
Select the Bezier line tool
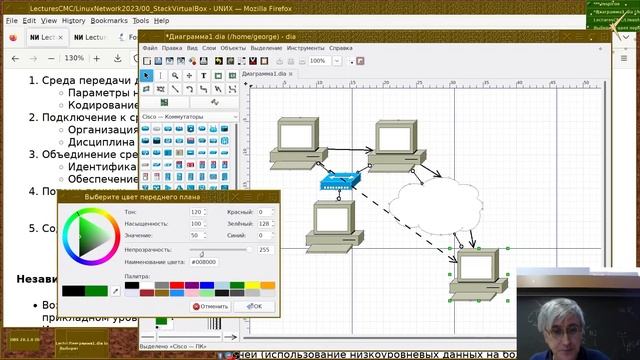232,89
